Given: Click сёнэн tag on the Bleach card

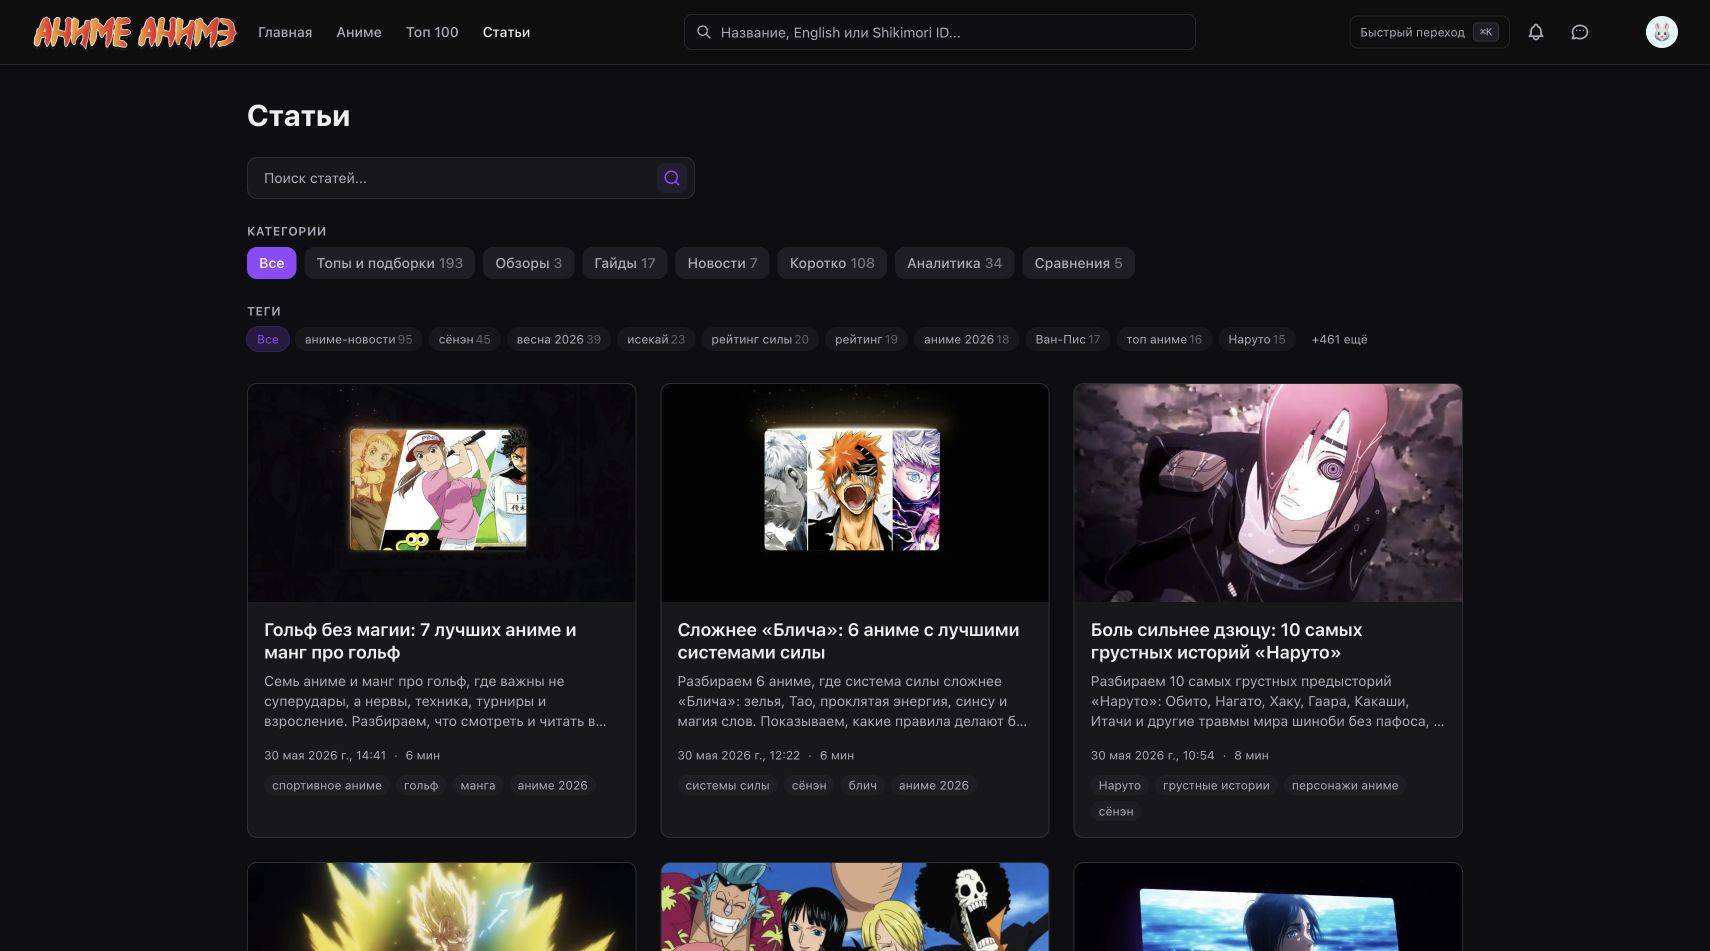Looking at the screenshot, I should 809,785.
